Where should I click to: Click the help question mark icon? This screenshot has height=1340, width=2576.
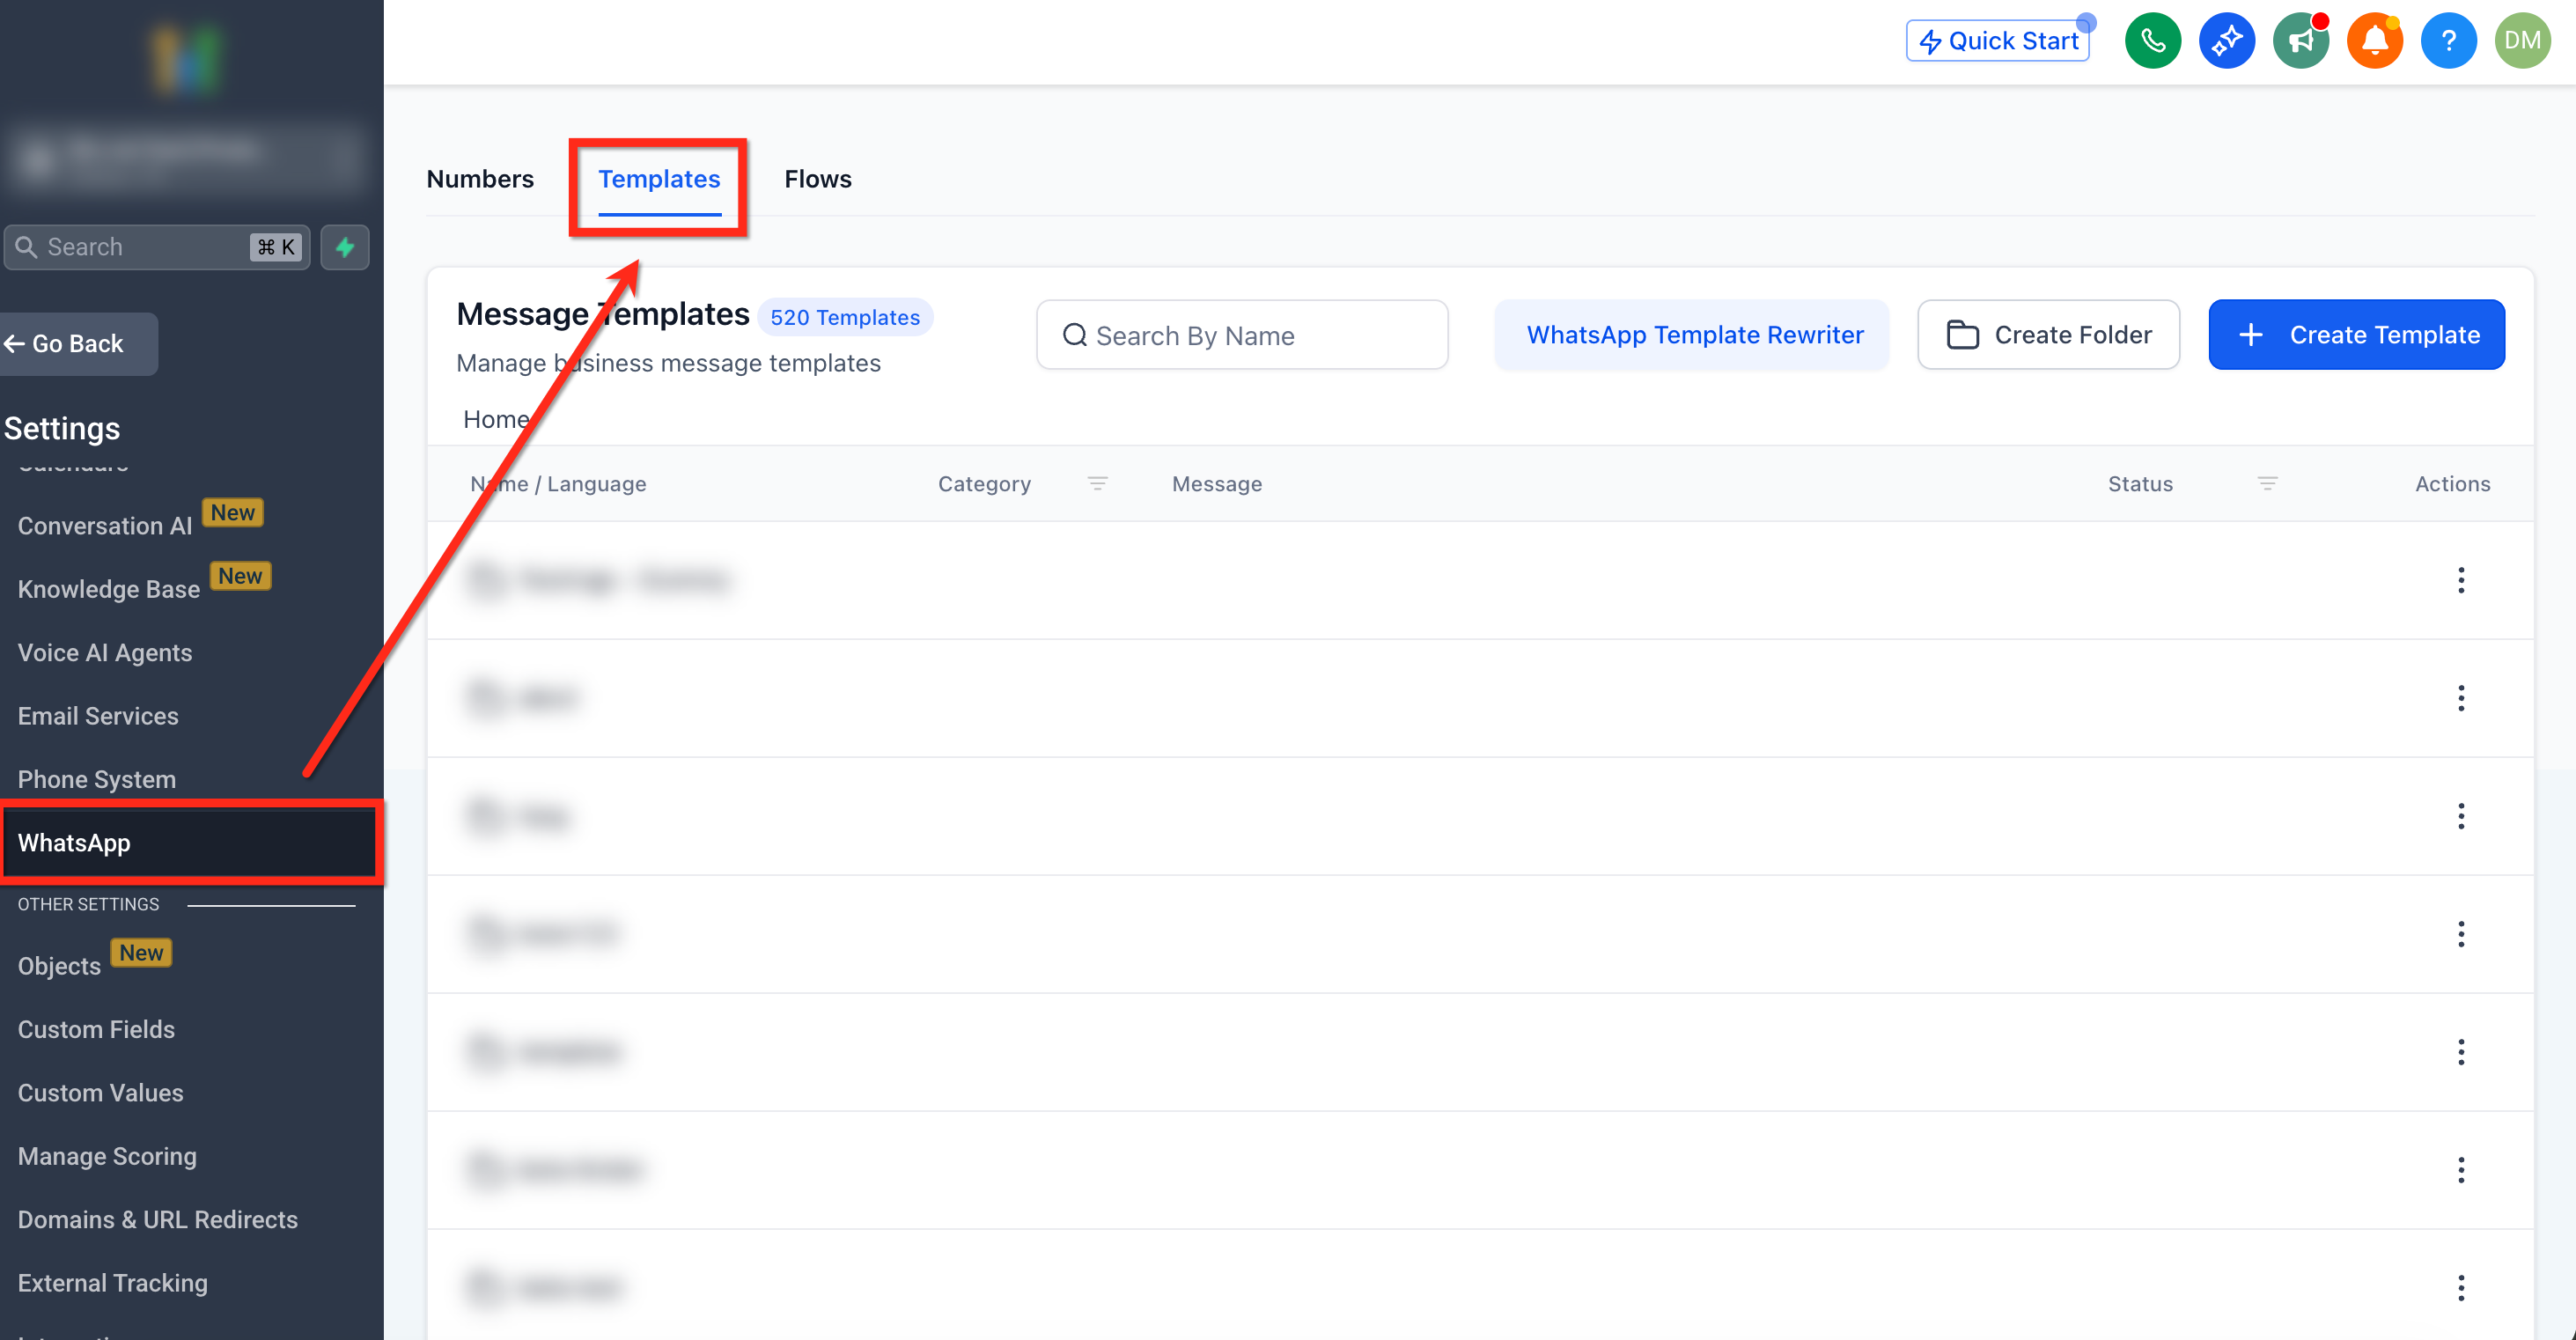[2448, 41]
